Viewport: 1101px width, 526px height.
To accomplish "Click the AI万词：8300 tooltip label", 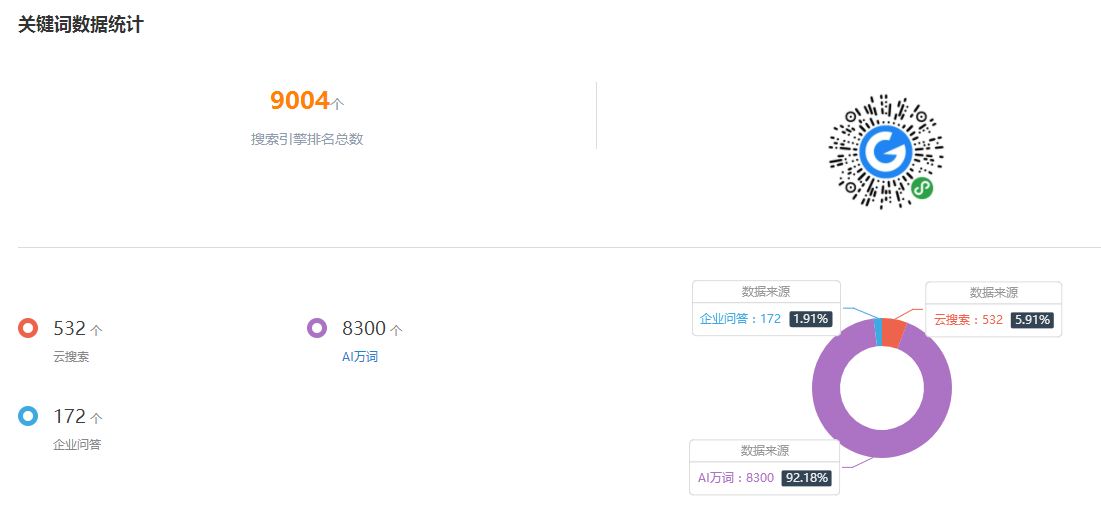I will tap(736, 478).
